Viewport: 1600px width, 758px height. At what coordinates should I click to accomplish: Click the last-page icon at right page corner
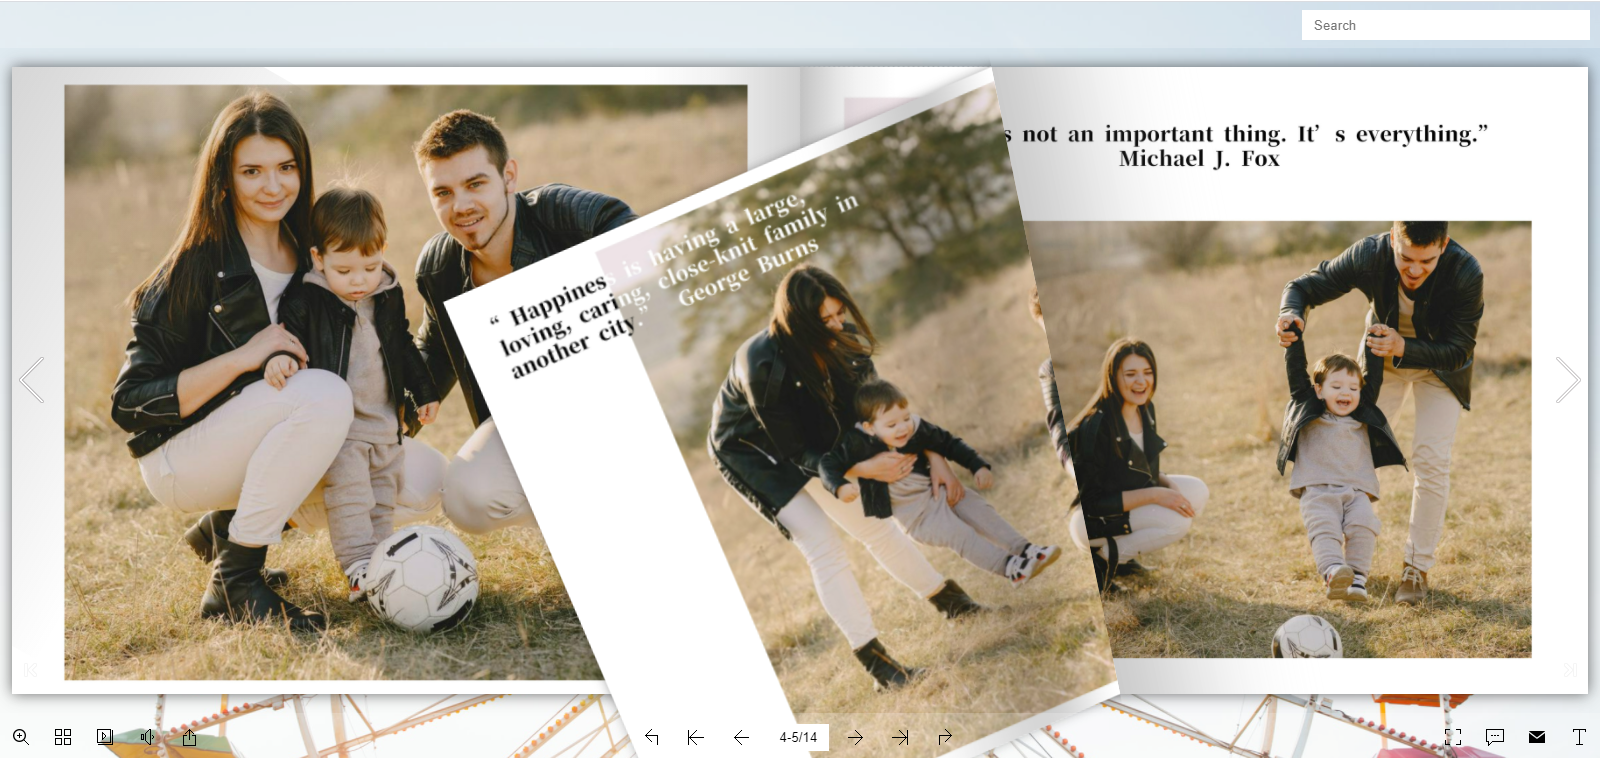tap(1569, 669)
